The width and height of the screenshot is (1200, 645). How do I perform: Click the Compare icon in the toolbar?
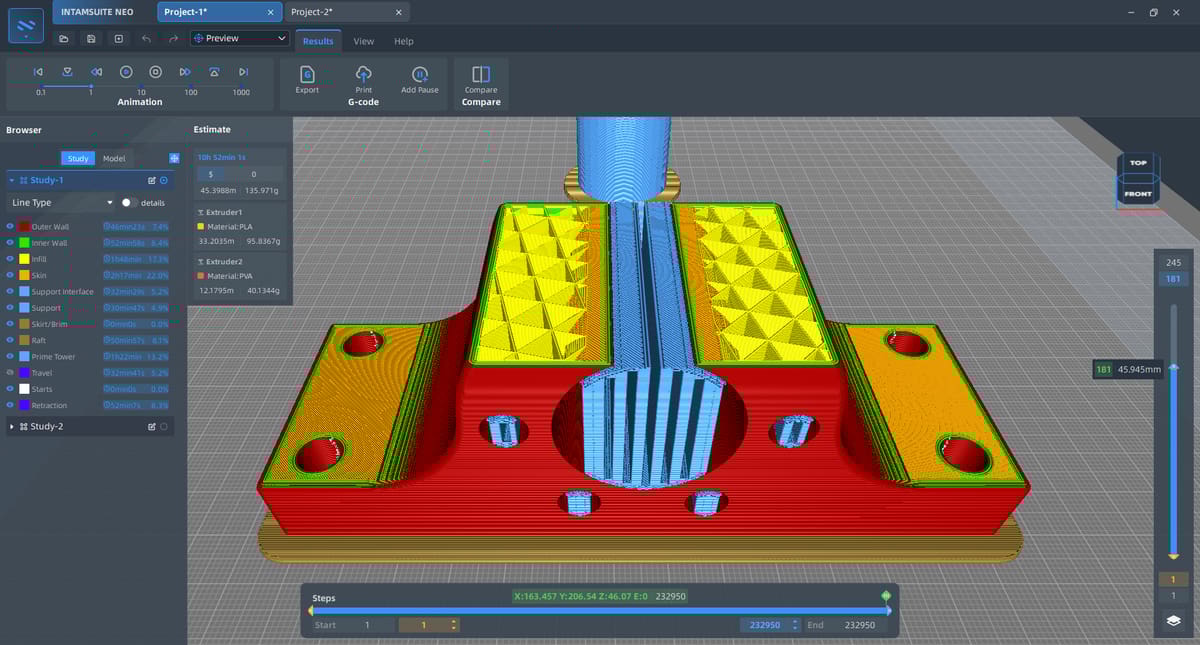[x=480, y=79]
